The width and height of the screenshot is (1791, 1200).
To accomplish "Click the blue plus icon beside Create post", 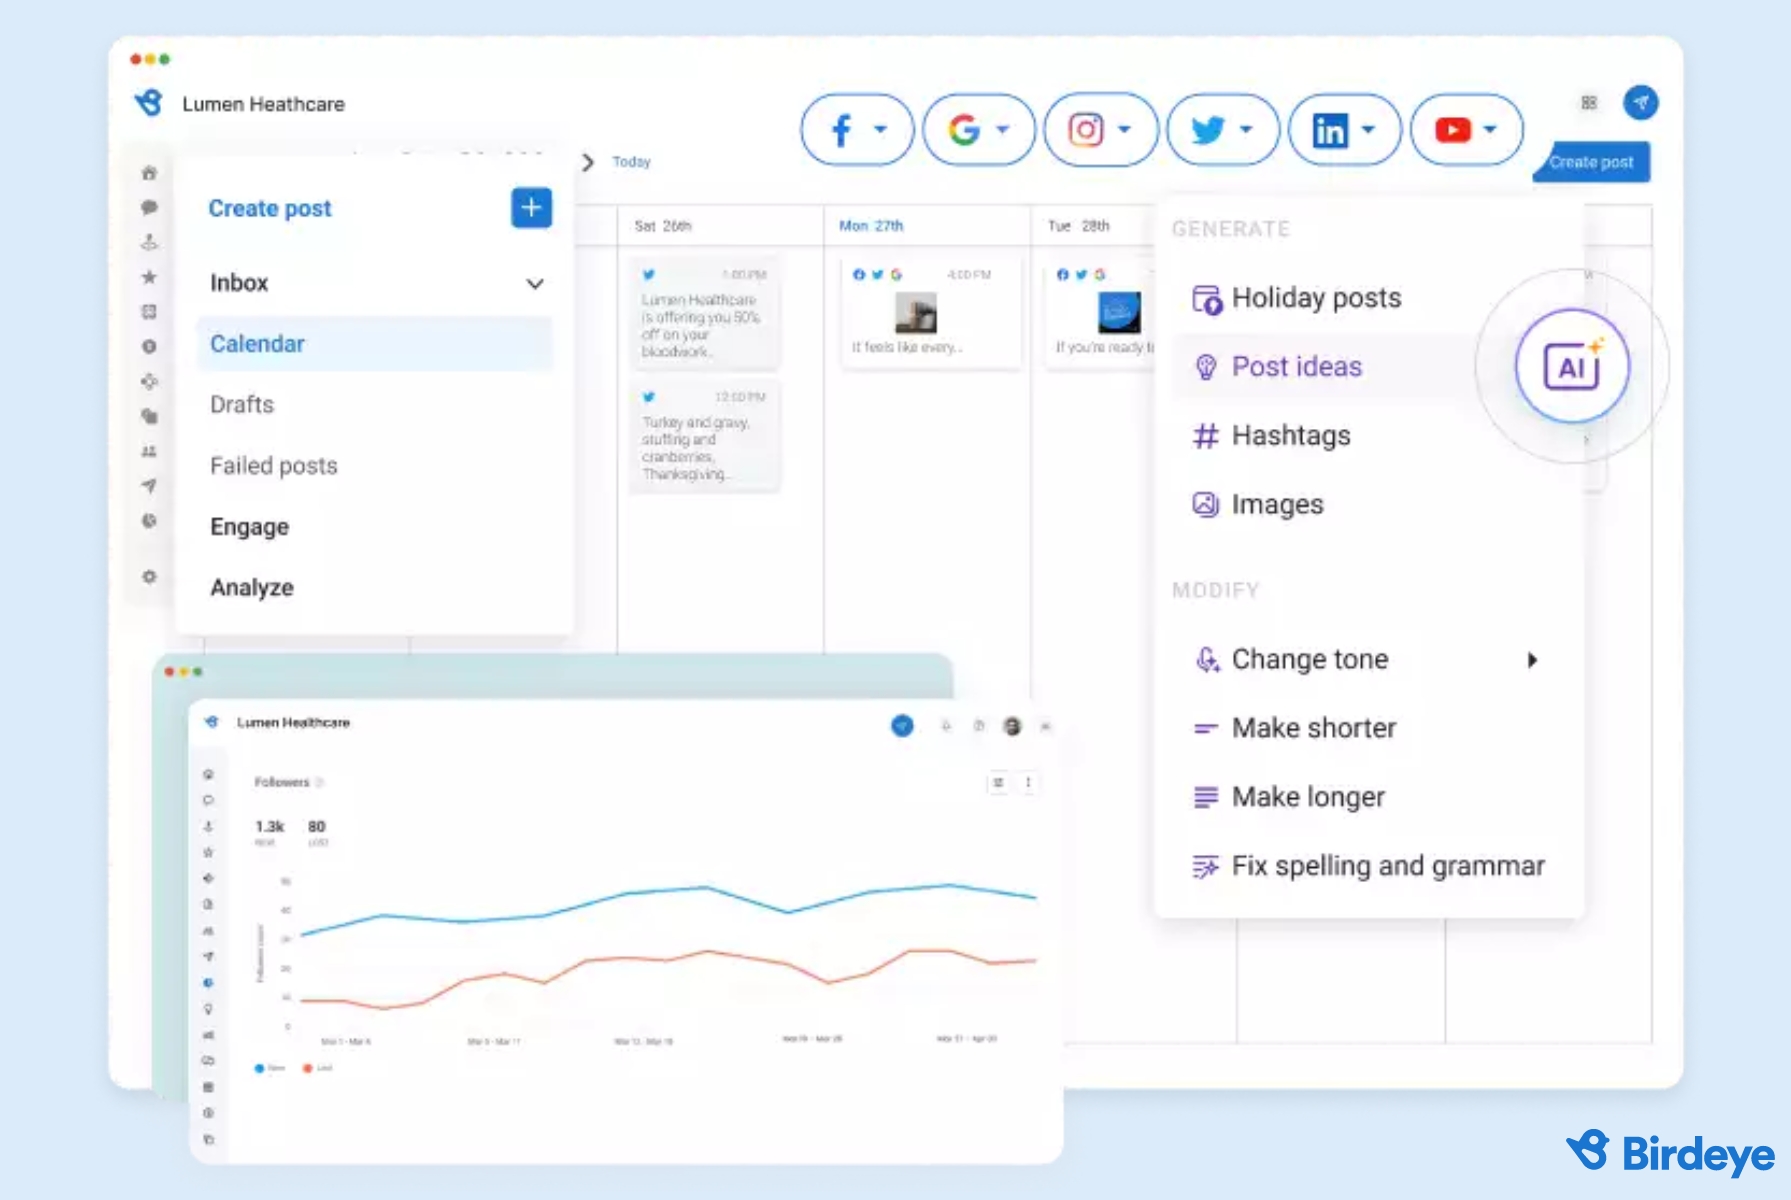I will (x=531, y=208).
